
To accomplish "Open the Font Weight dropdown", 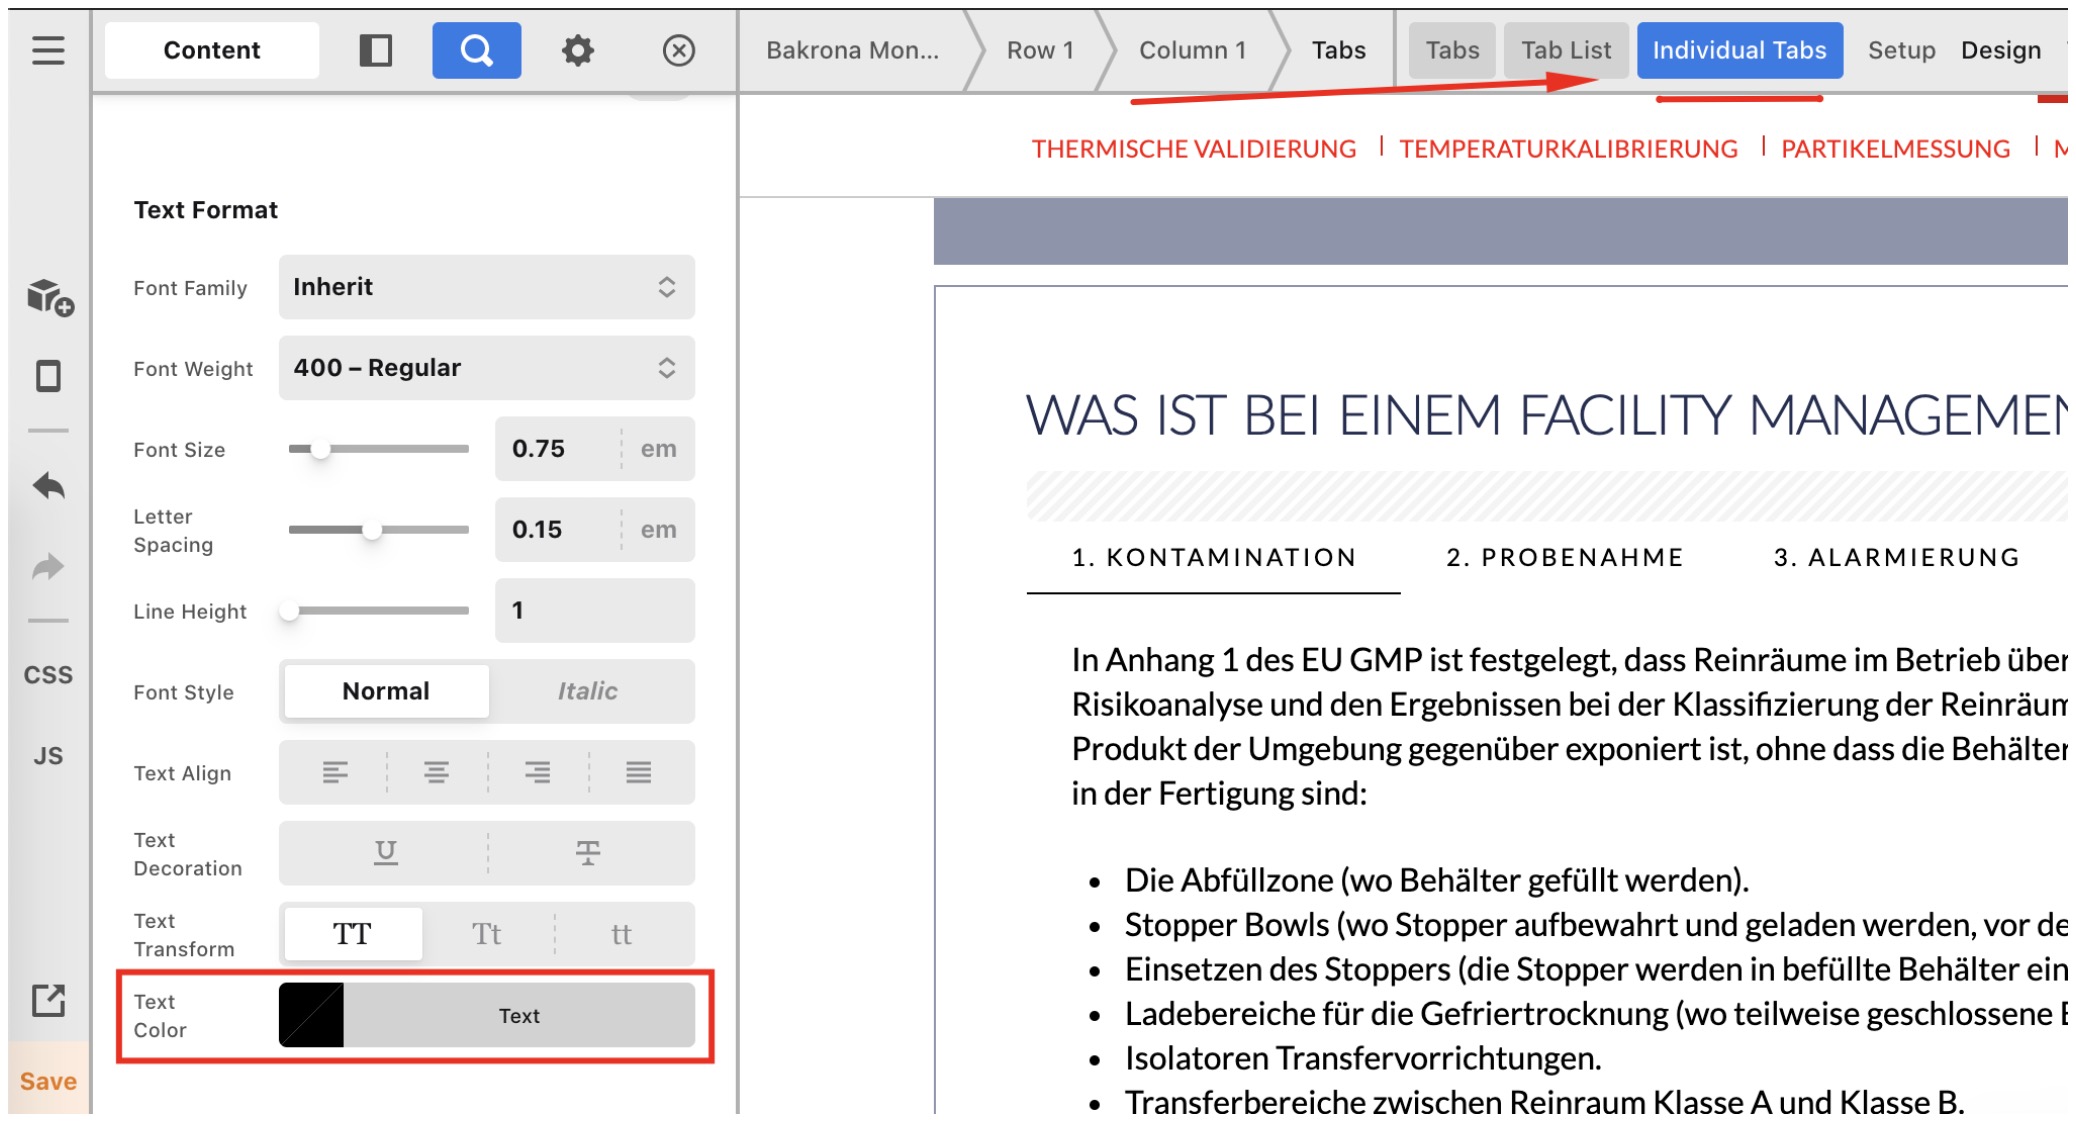I will tap(486, 368).
